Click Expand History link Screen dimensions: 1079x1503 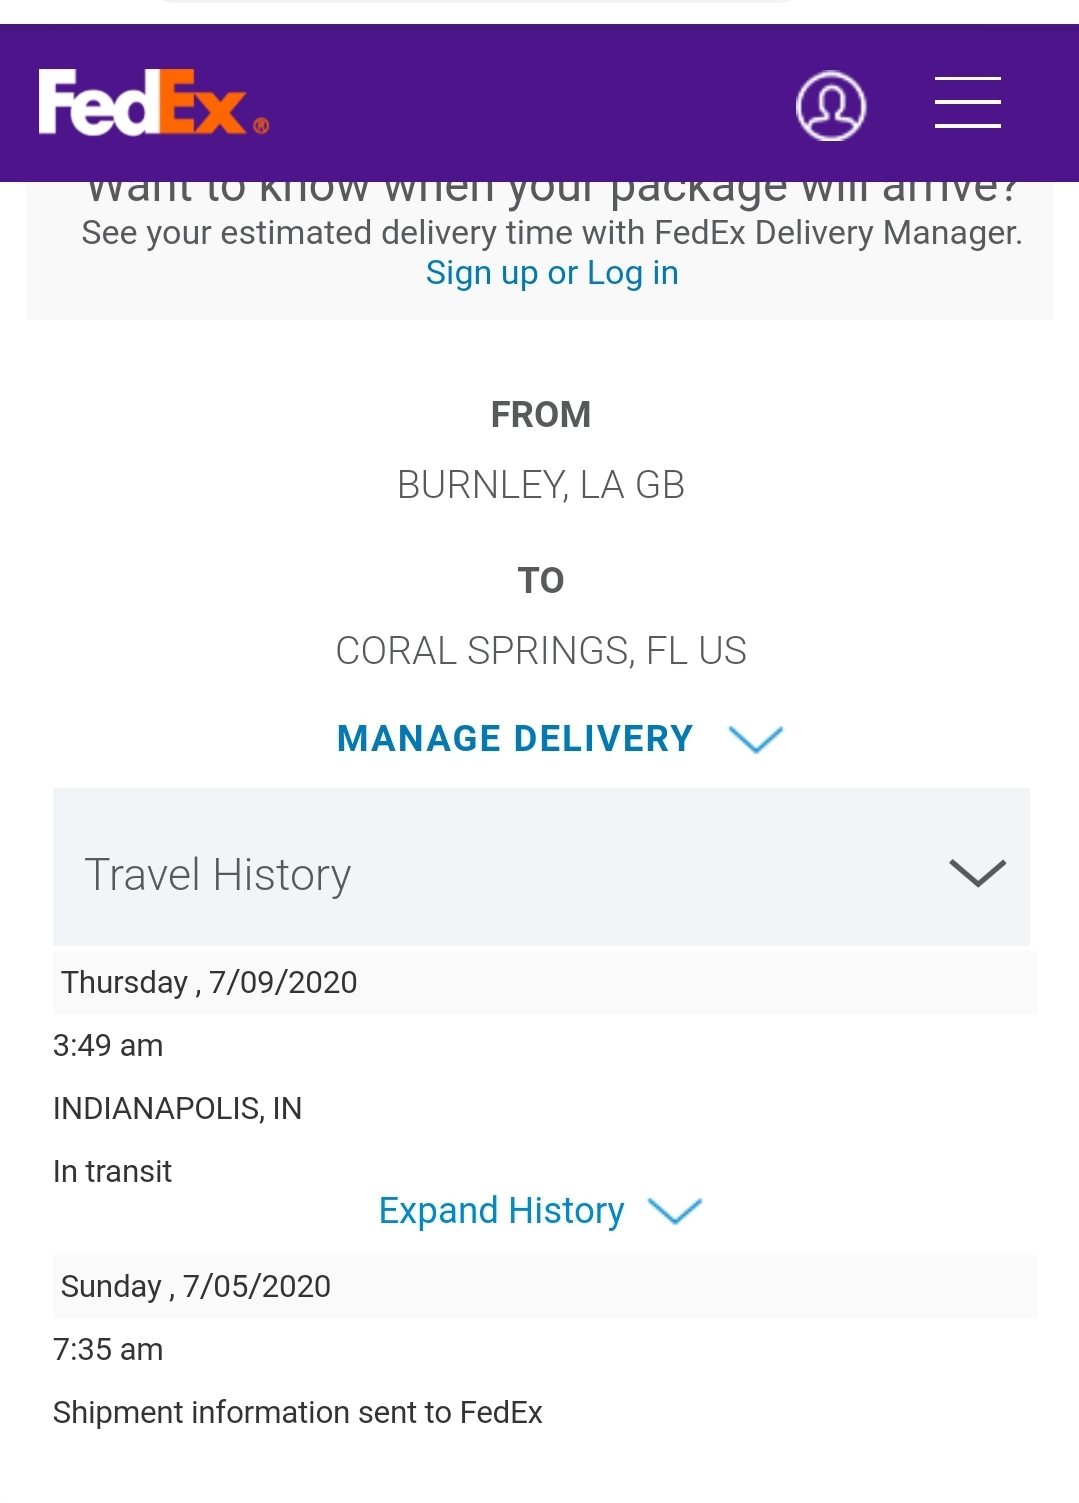[x=501, y=1210]
